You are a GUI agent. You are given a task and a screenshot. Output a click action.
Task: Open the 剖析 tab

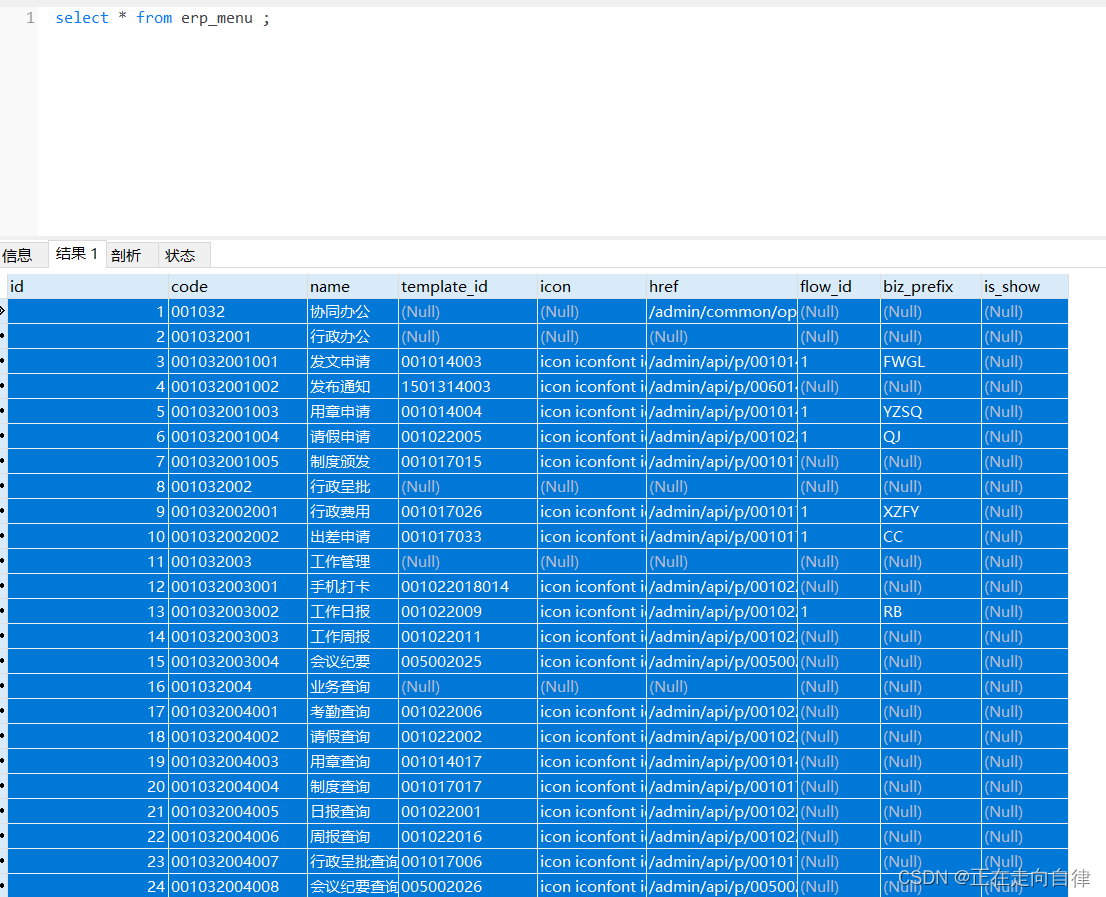pyautogui.click(x=126, y=255)
